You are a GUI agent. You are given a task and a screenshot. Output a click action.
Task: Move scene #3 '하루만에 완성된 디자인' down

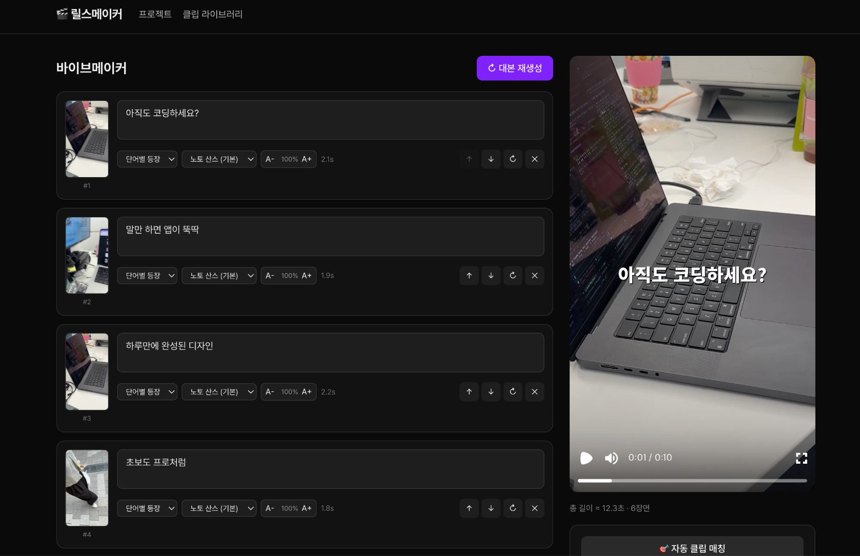[x=491, y=392]
